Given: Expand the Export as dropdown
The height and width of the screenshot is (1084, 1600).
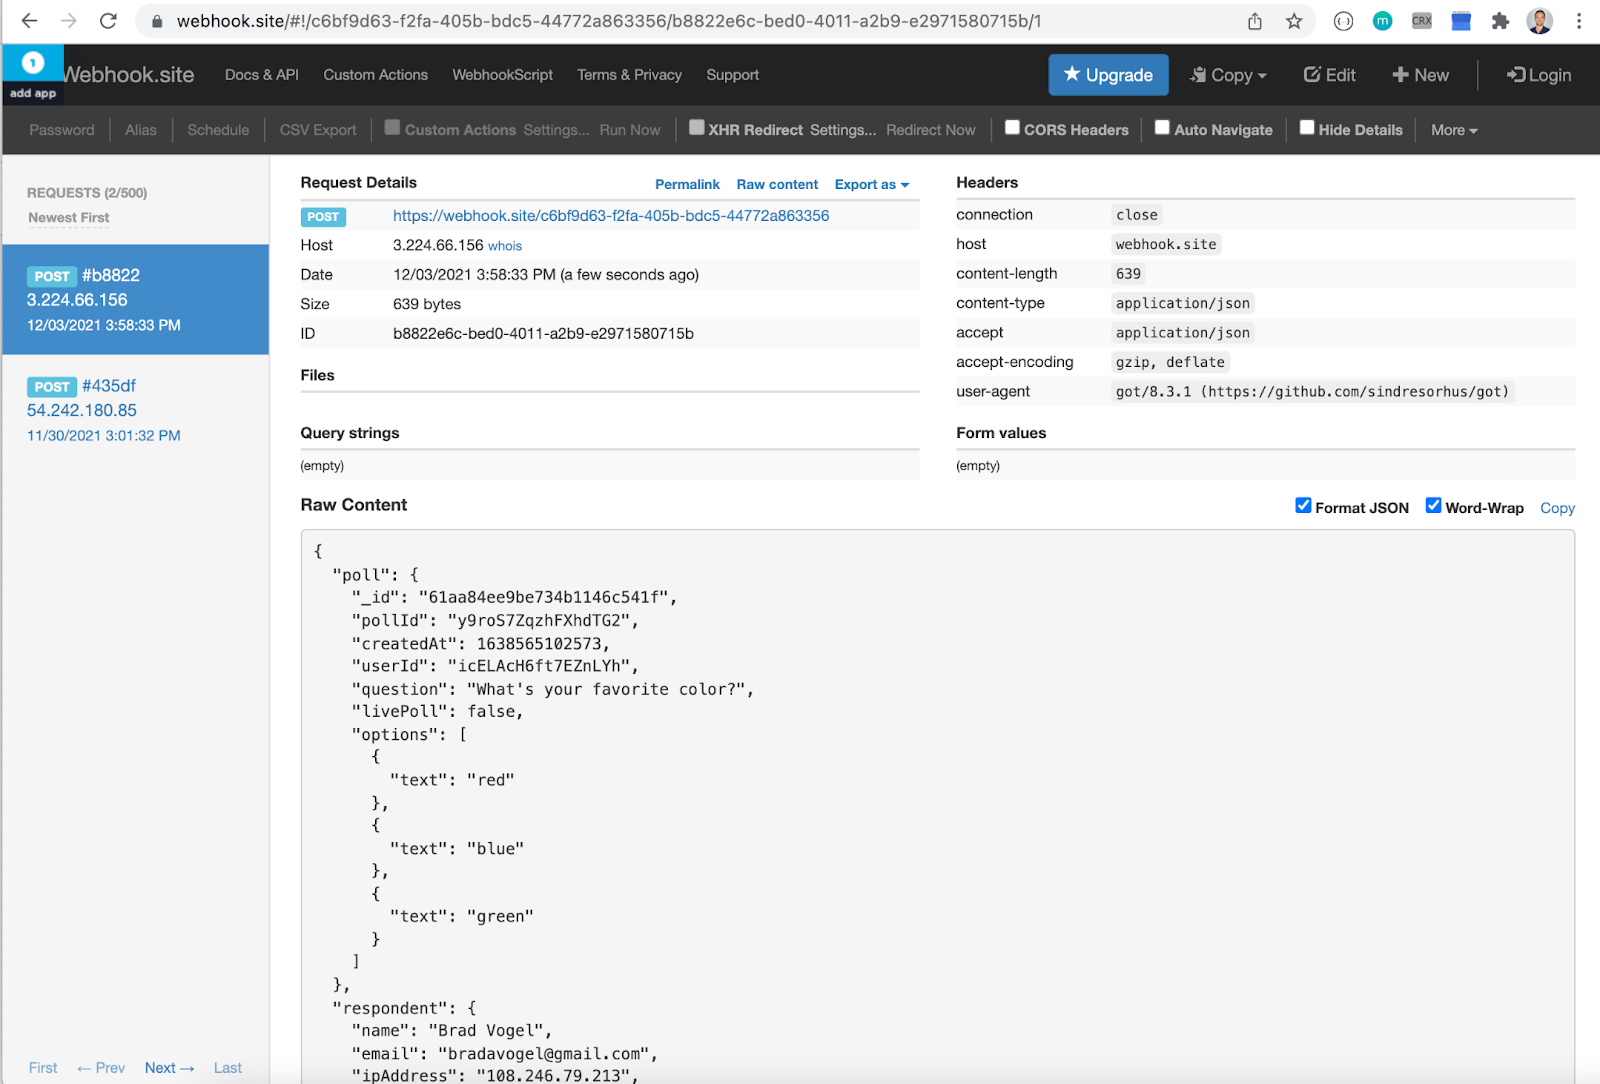Looking at the screenshot, I should 871,185.
